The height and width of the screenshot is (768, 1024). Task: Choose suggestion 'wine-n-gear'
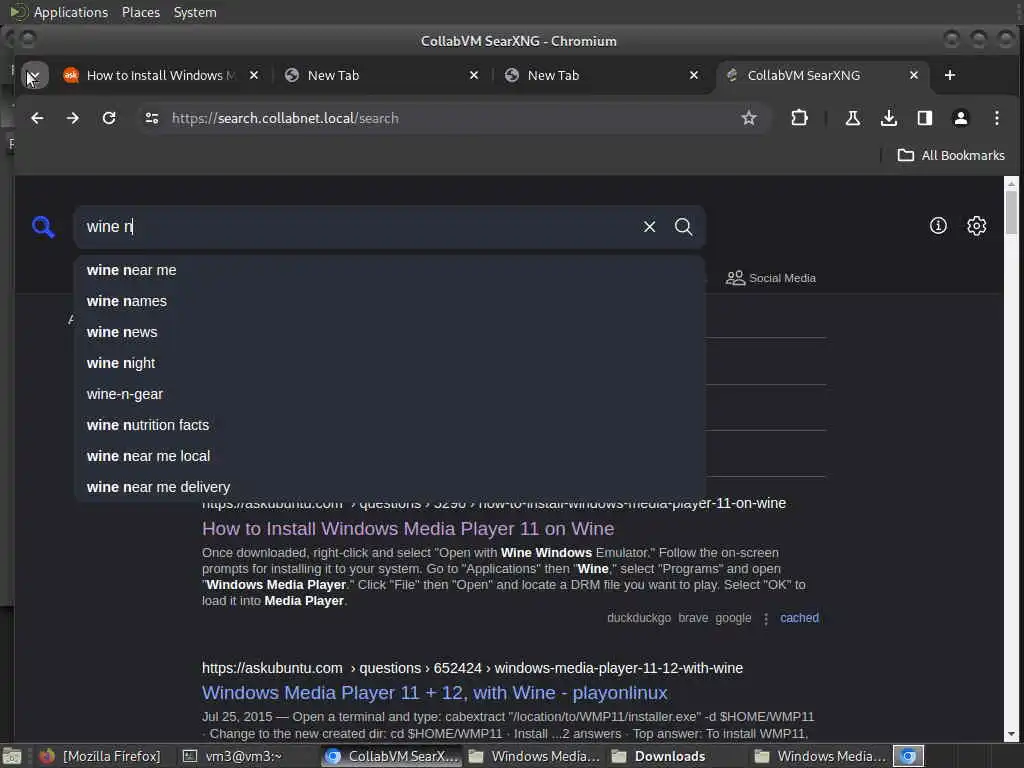point(389,394)
